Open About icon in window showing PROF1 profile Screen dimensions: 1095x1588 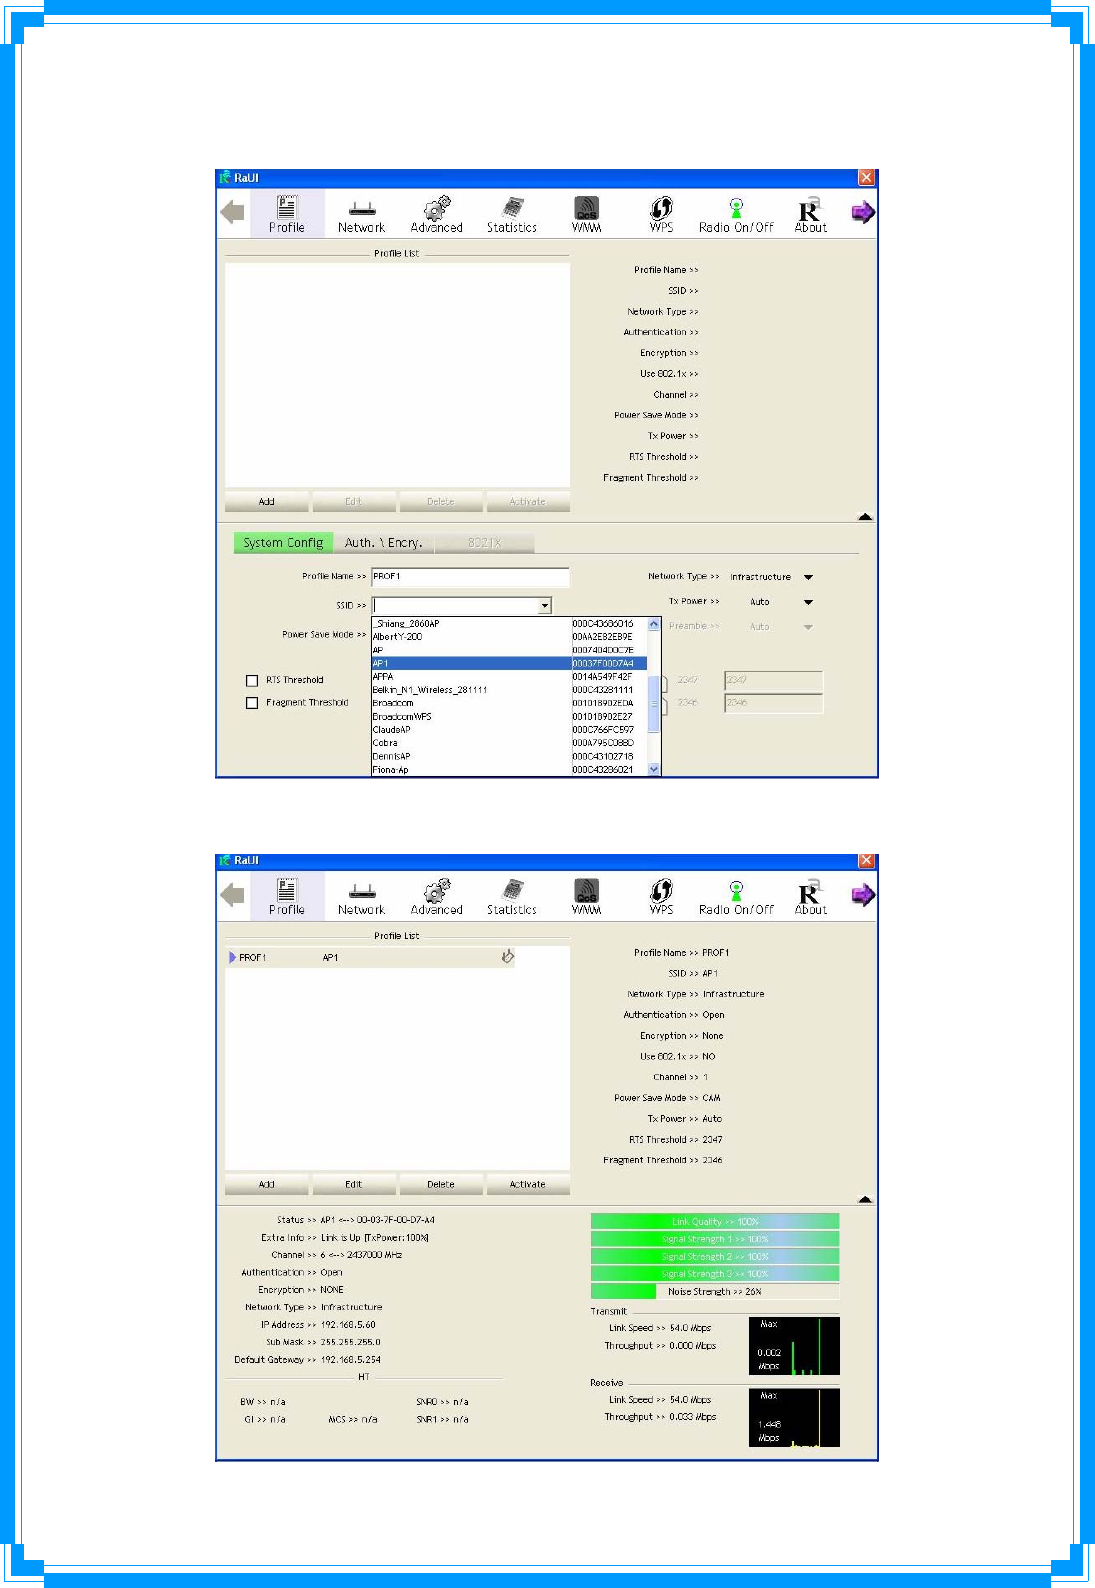coord(810,897)
